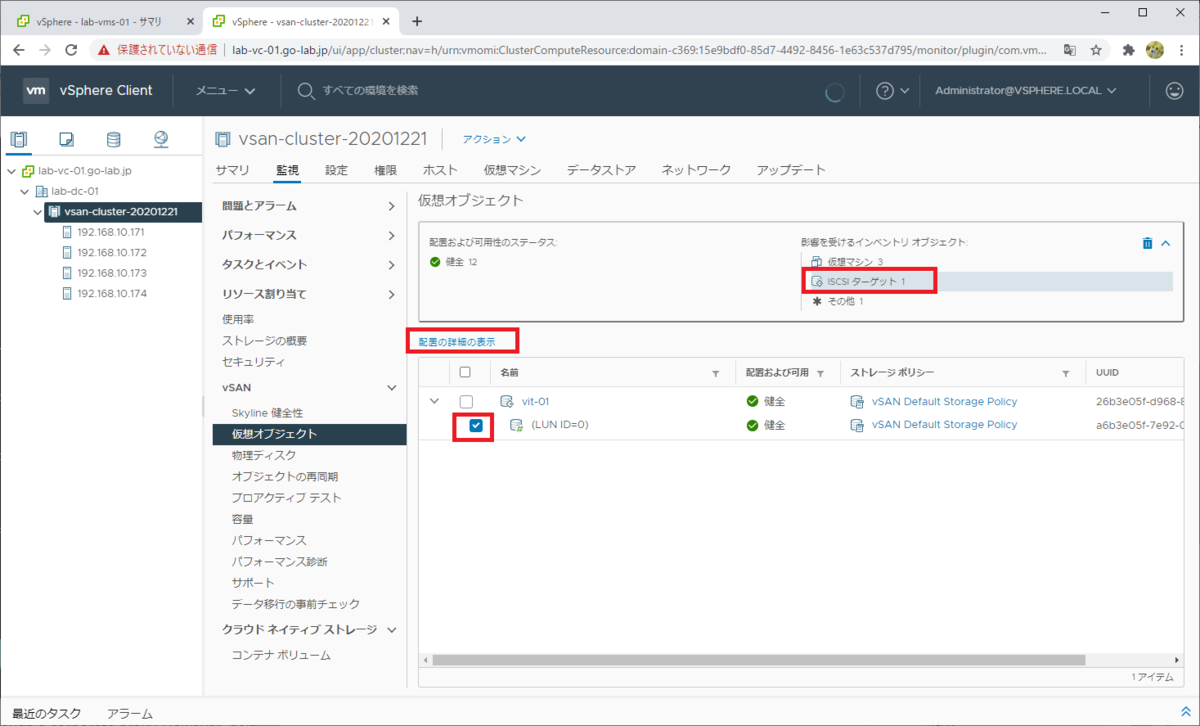Click the search field すべての環境を検索
Viewport: 1200px width, 726px height.
(370, 91)
